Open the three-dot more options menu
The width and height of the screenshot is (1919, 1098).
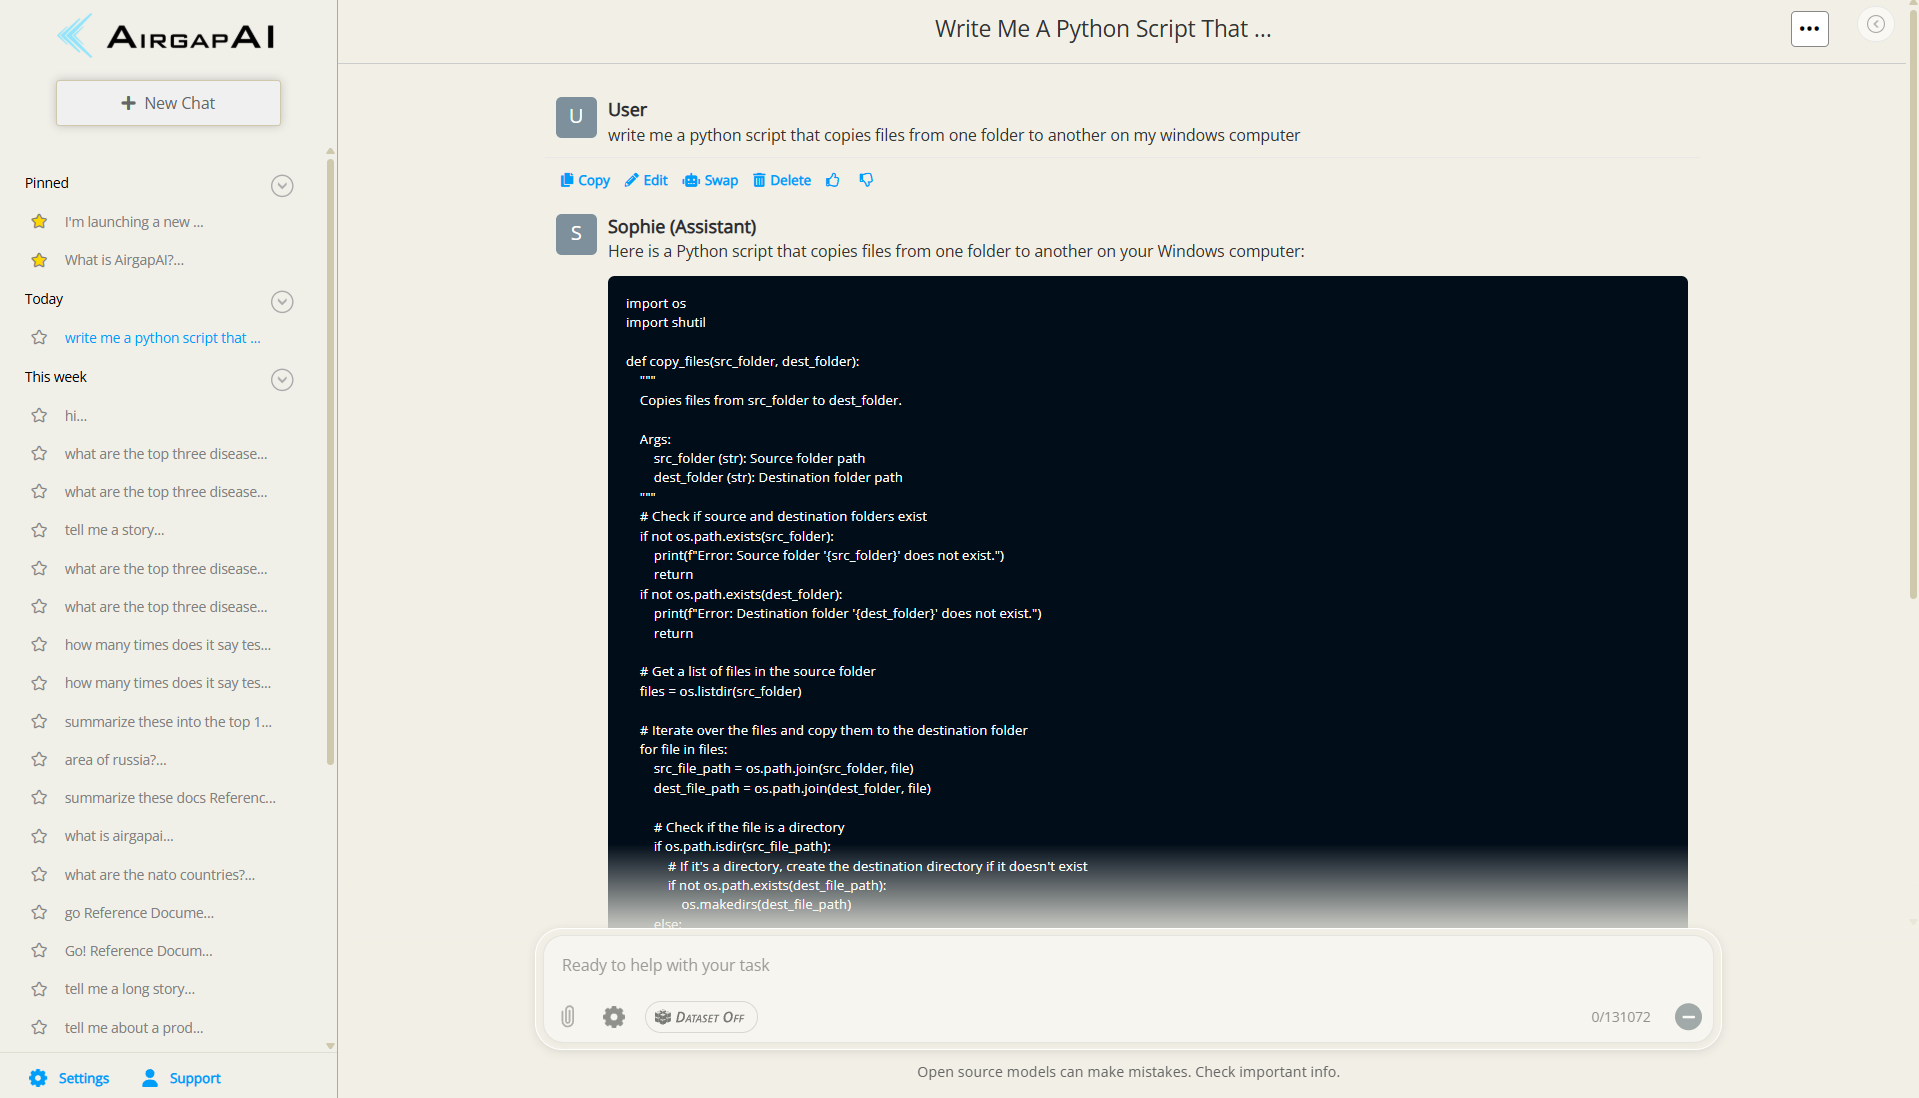click(x=1809, y=29)
